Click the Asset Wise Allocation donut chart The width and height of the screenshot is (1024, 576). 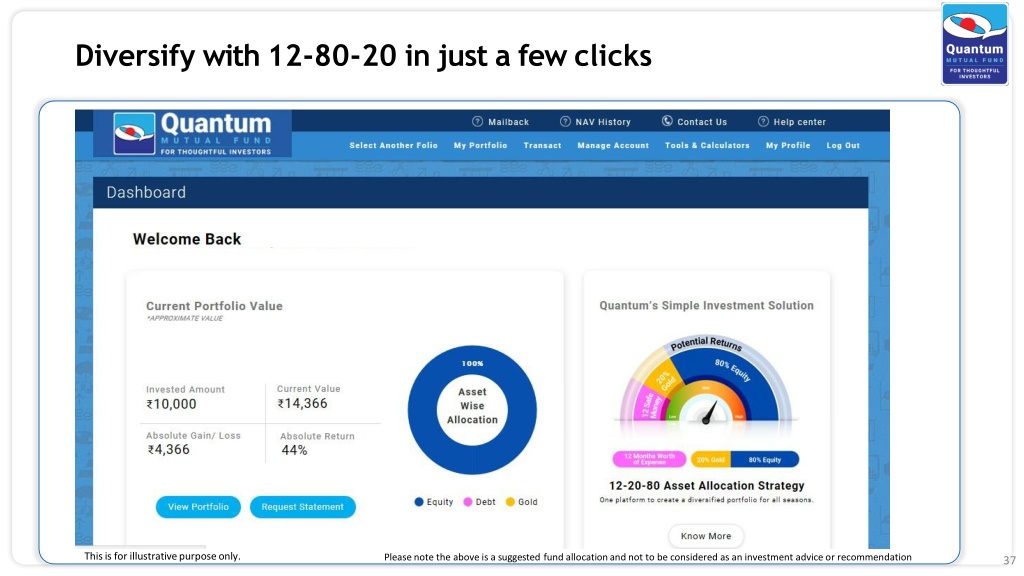coord(472,409)
